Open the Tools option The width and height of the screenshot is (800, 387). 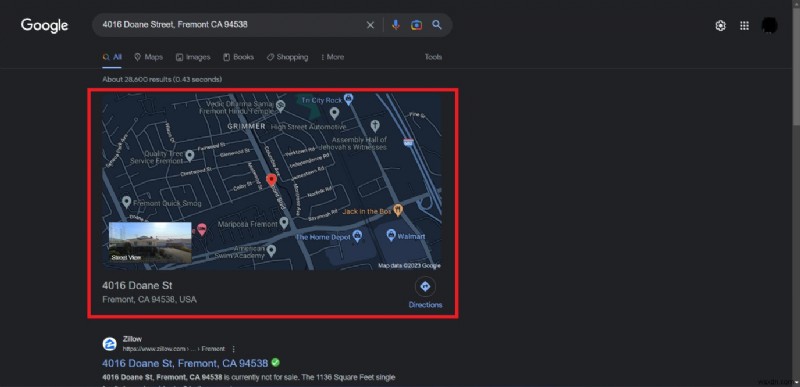click(433, 57)
